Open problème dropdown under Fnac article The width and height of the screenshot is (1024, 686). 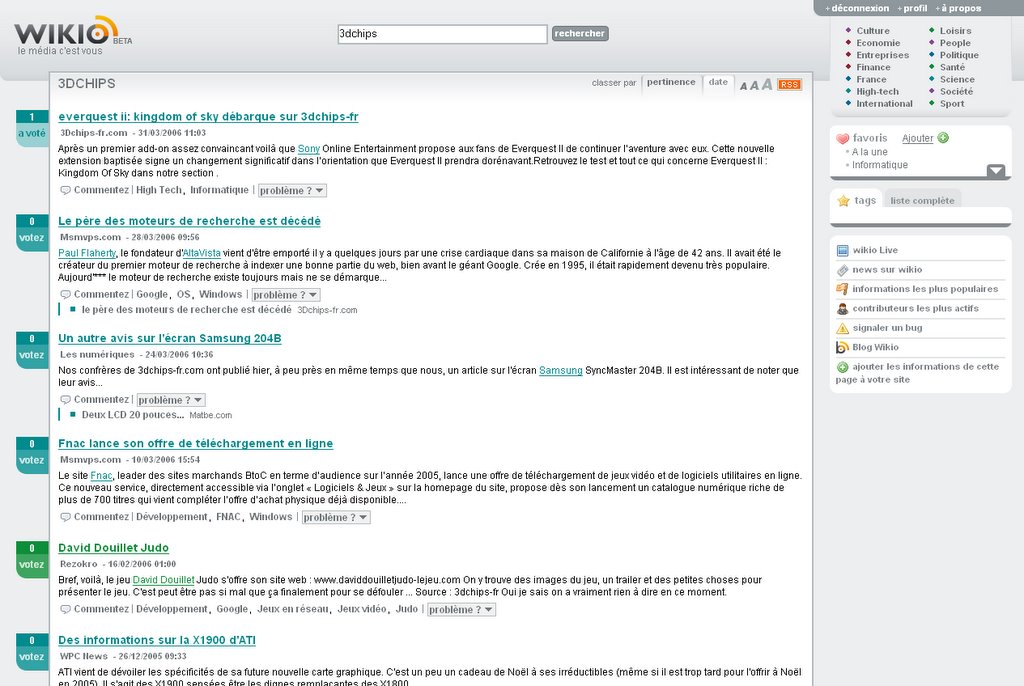click(x=336, y=517)
